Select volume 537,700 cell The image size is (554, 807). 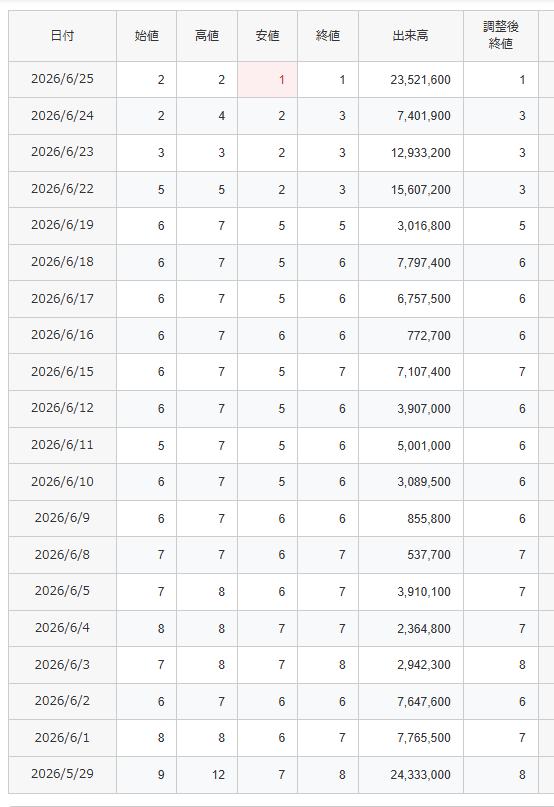(x=411, y=555)
